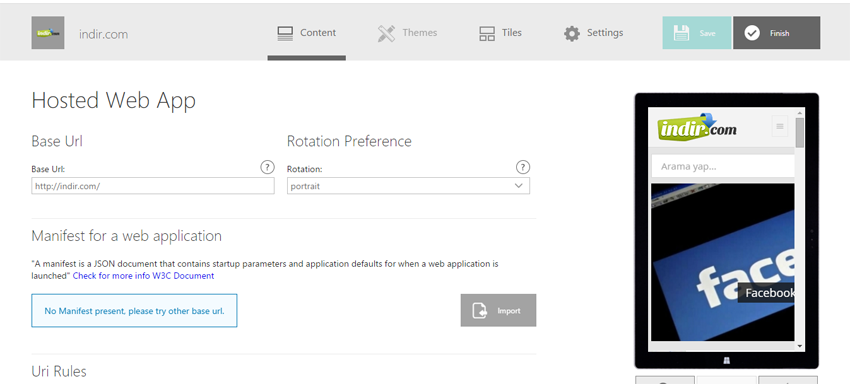Viewport: 850px width, 384px height.
Task: Click the help icon beside Base Url
Action: 267,167
